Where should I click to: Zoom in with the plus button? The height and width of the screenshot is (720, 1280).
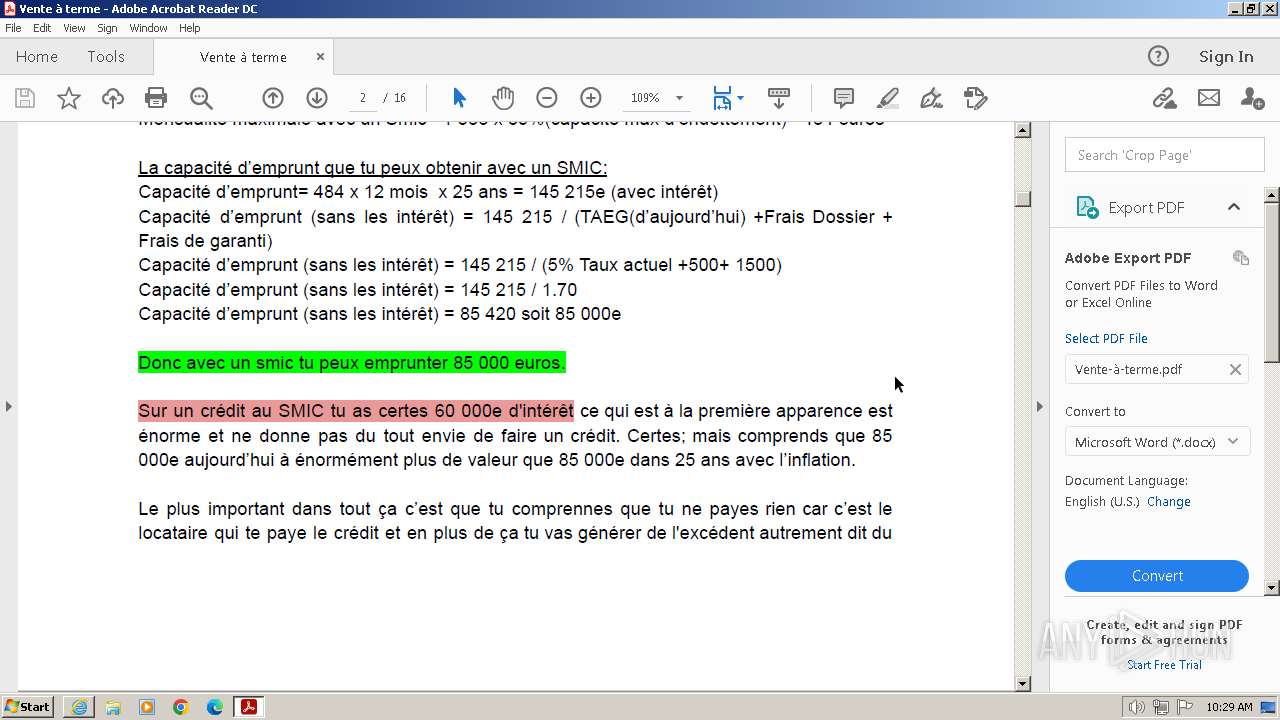591,98
